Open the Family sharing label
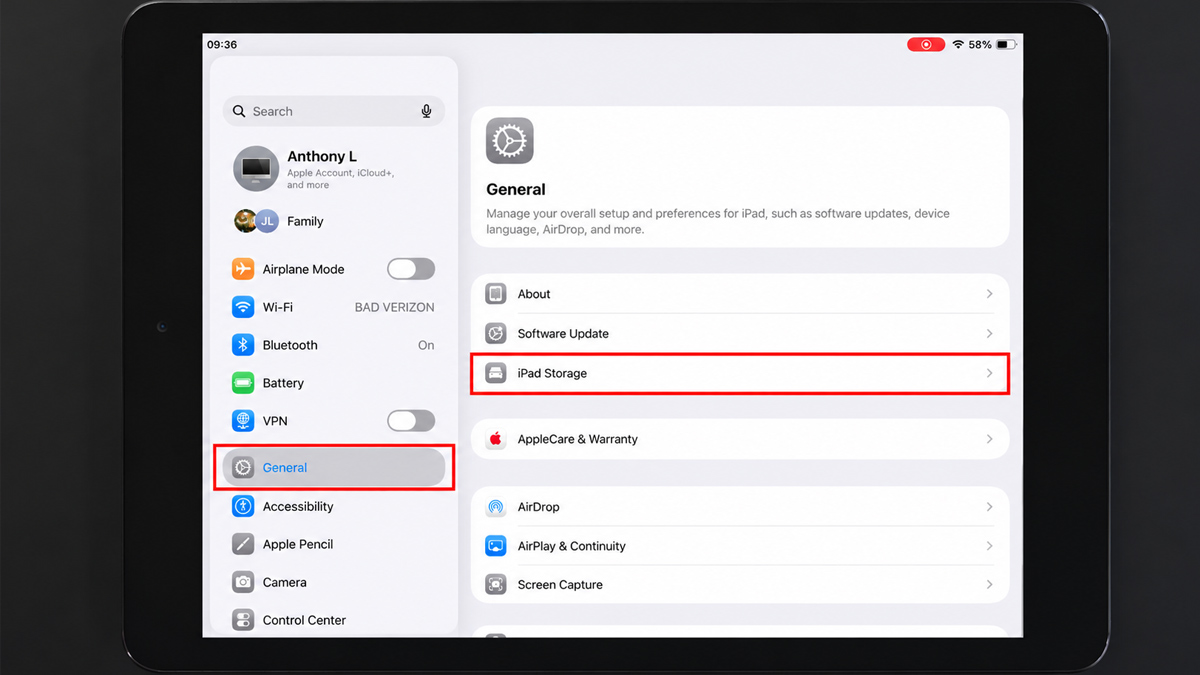This screenshot has width=1200, height=675. tap(305, 221)
